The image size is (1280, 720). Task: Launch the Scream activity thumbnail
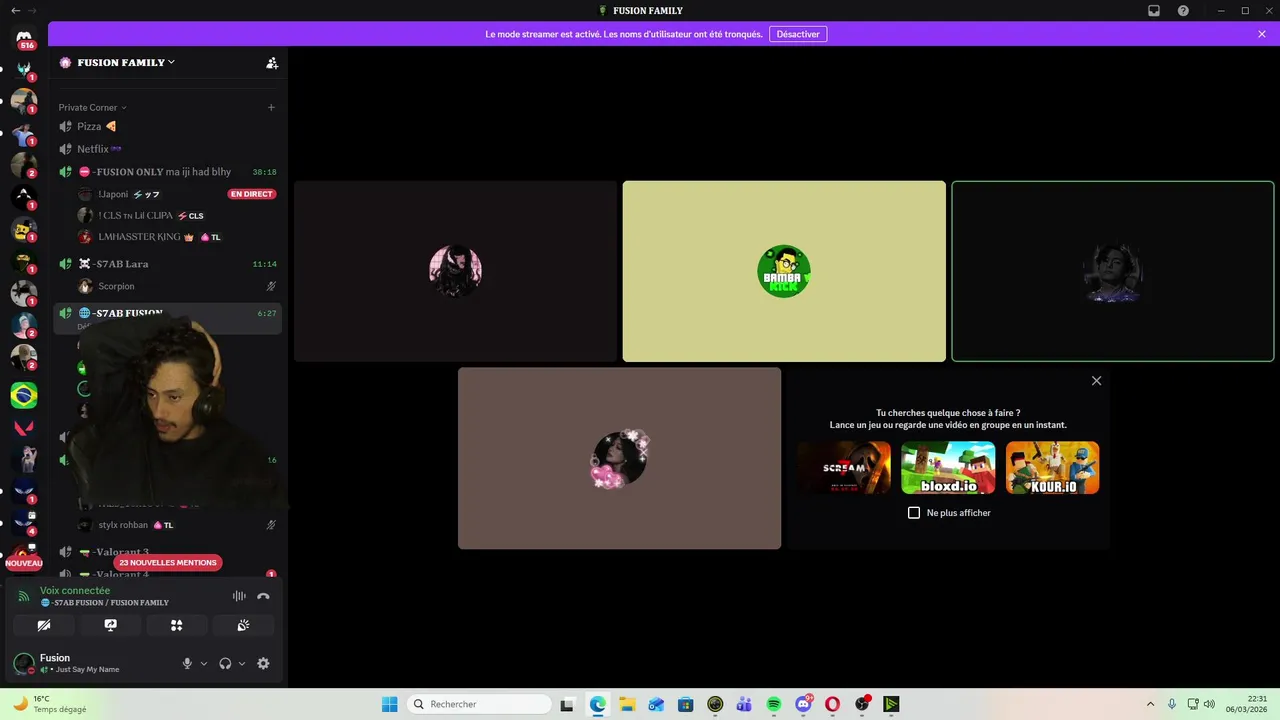click(x=844, y=468)
